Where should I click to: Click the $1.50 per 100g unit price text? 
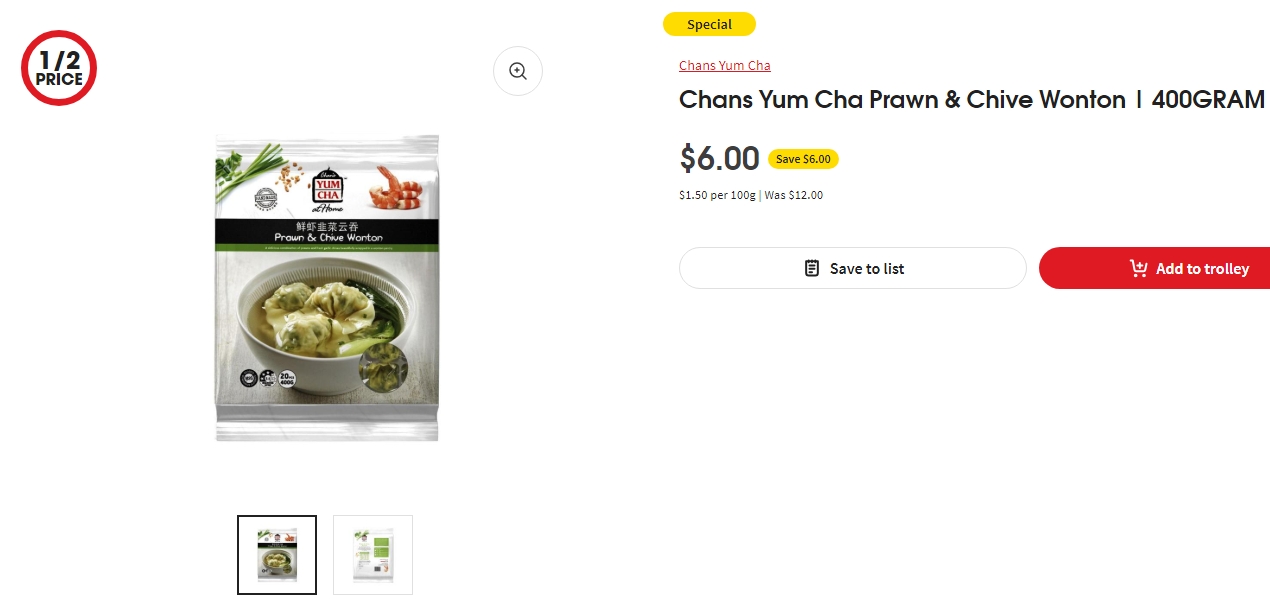click(717, 195)
